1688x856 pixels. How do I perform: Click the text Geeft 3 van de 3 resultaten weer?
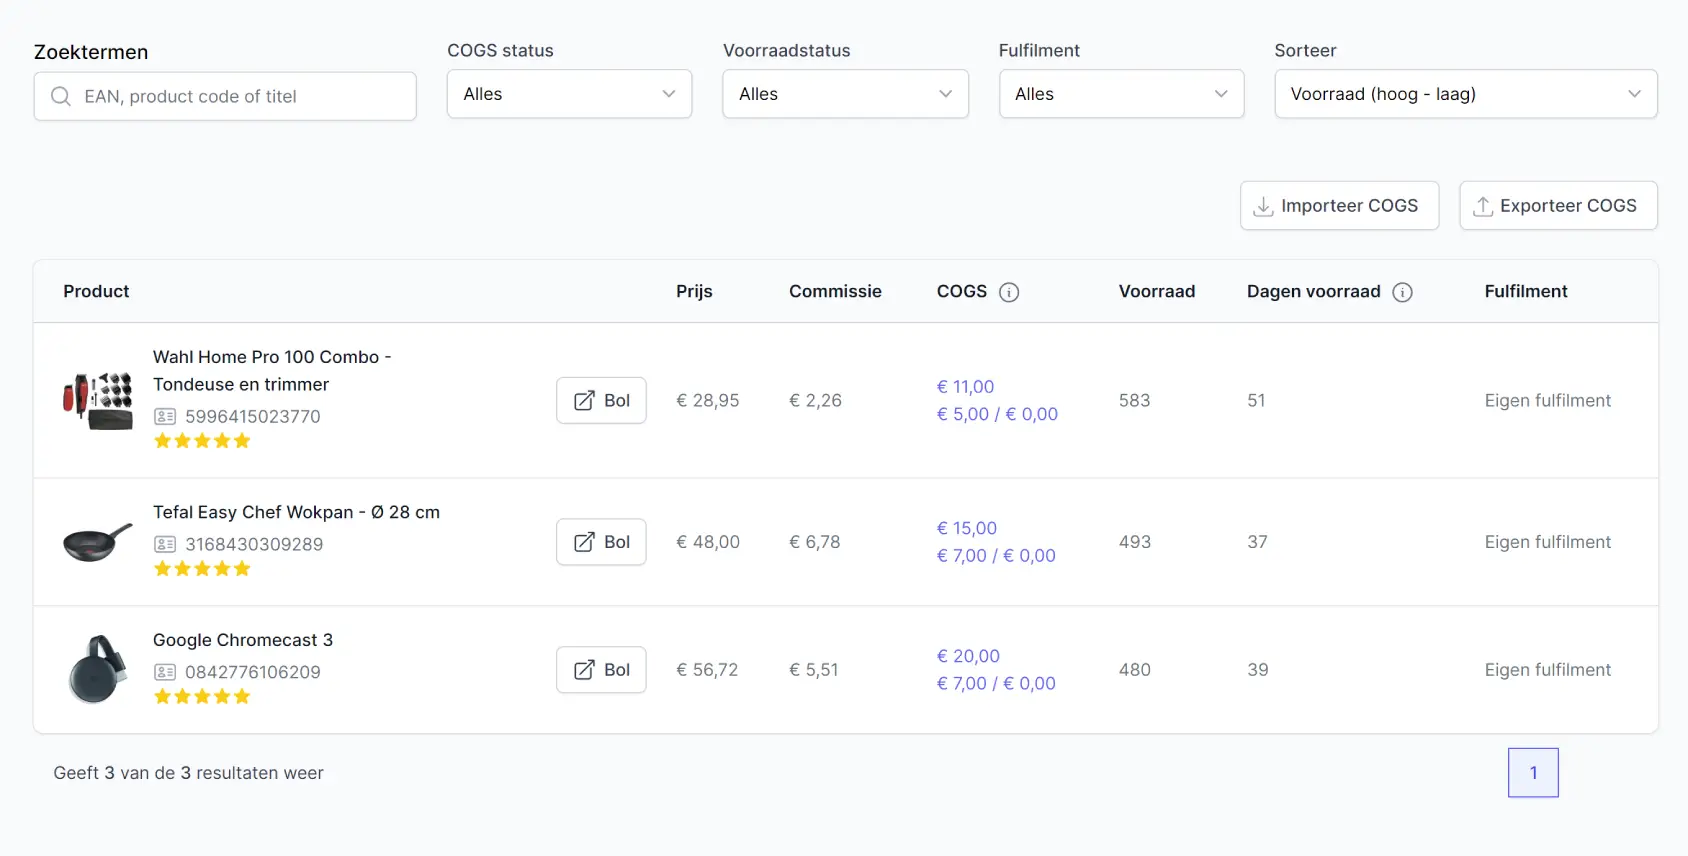coord(189,773)
